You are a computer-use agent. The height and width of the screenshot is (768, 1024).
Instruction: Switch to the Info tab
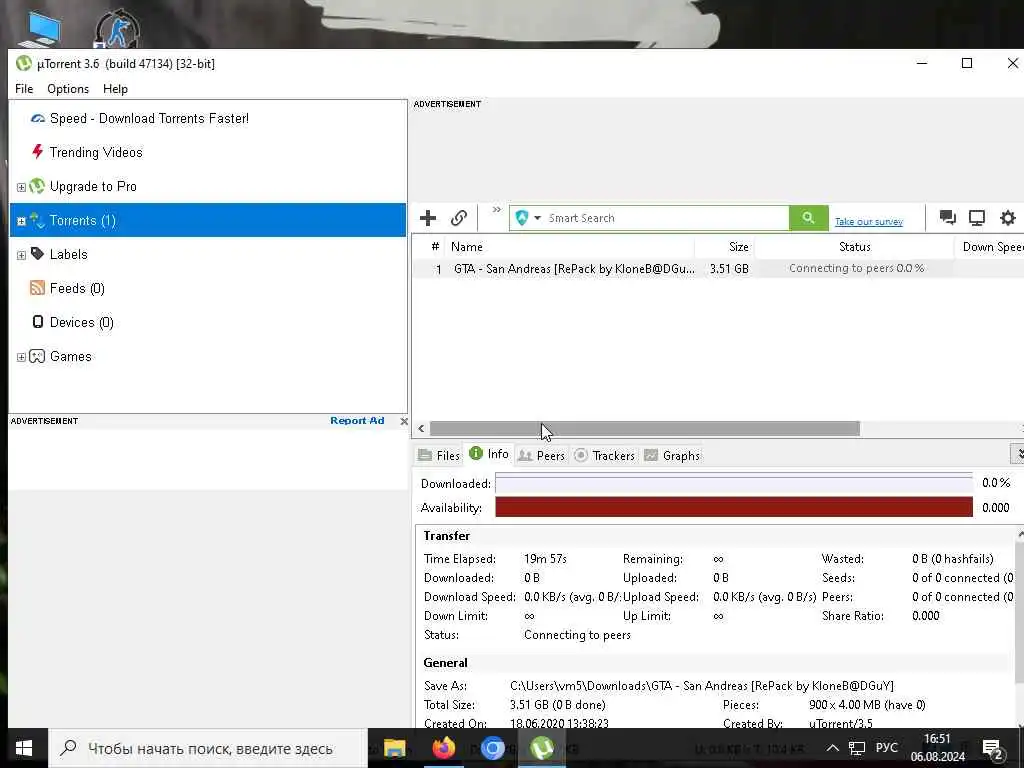coord(489,454)
